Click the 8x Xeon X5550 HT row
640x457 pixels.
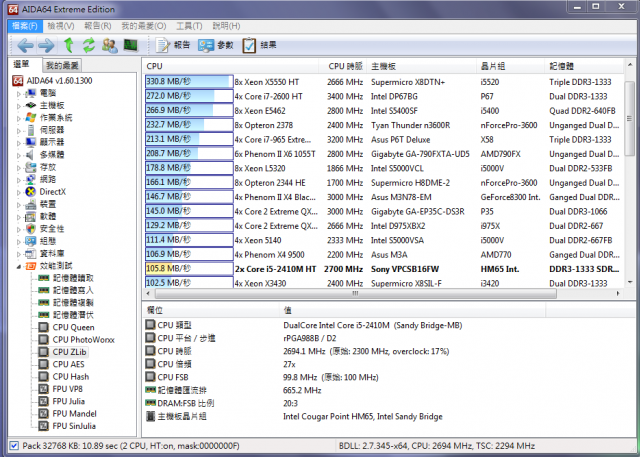384,82
